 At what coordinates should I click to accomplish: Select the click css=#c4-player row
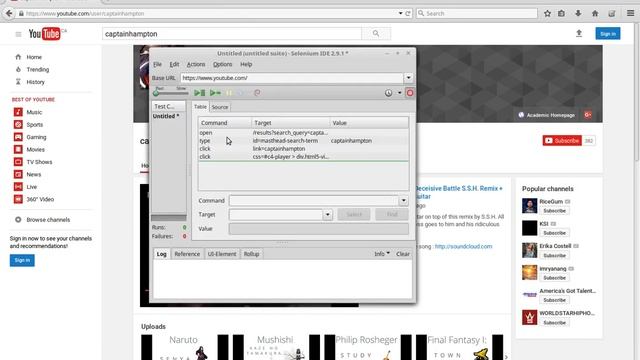[303, 156]
